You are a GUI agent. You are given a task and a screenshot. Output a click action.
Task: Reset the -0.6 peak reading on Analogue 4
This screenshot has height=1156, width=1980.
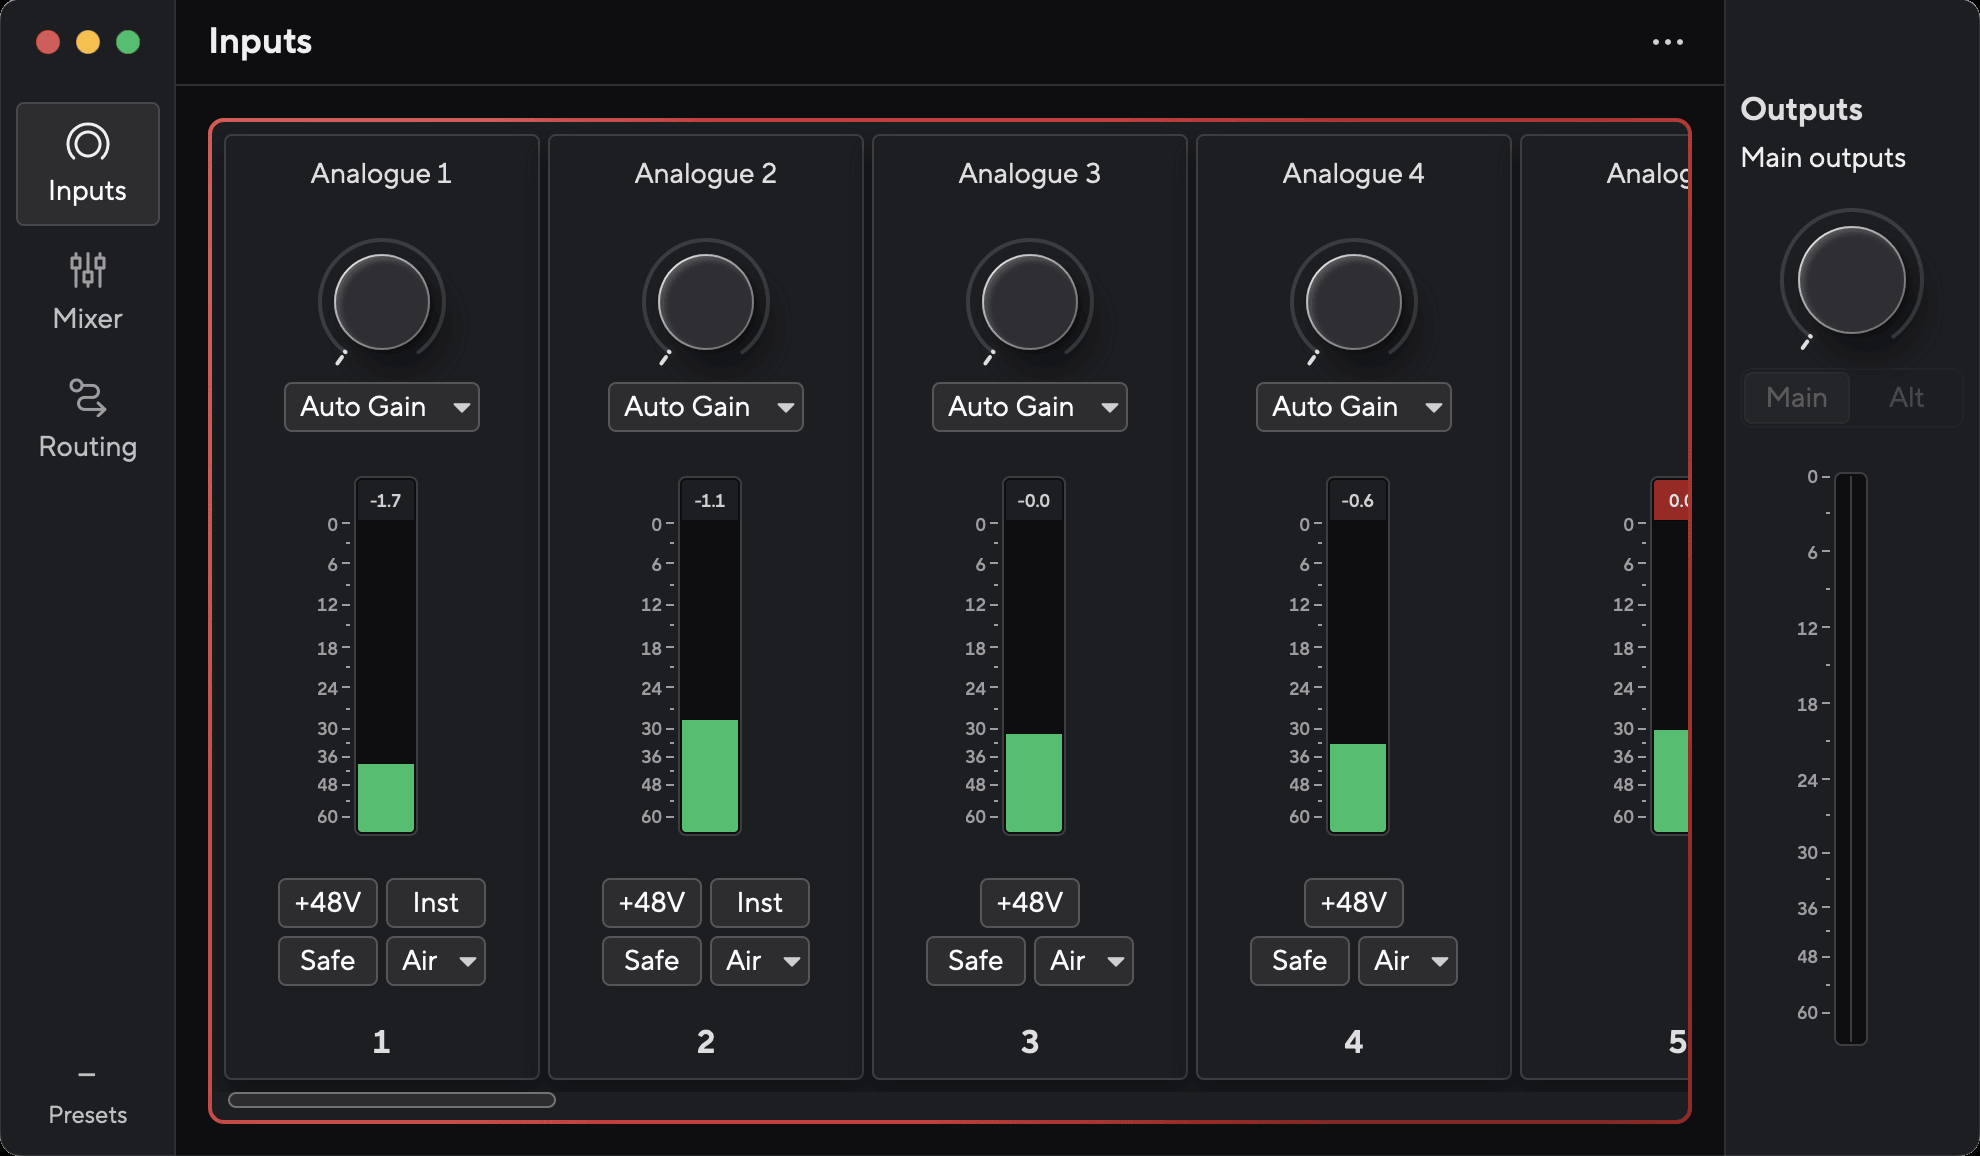[x=1358, y=500]
